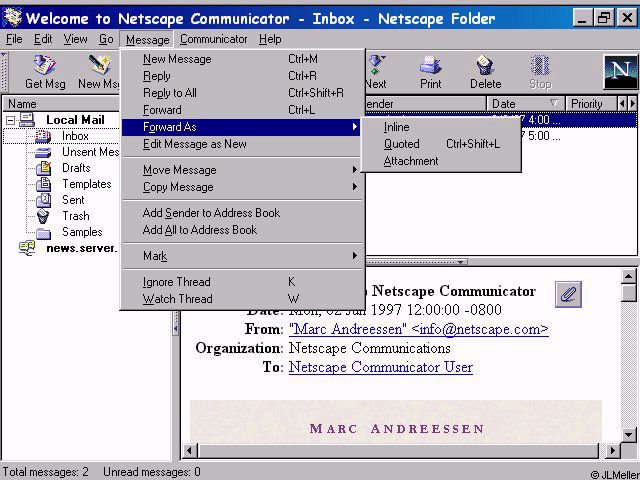Click the Stop toolbar icon
This screenshot has width=640, height=480.
(x=540, y=65)
